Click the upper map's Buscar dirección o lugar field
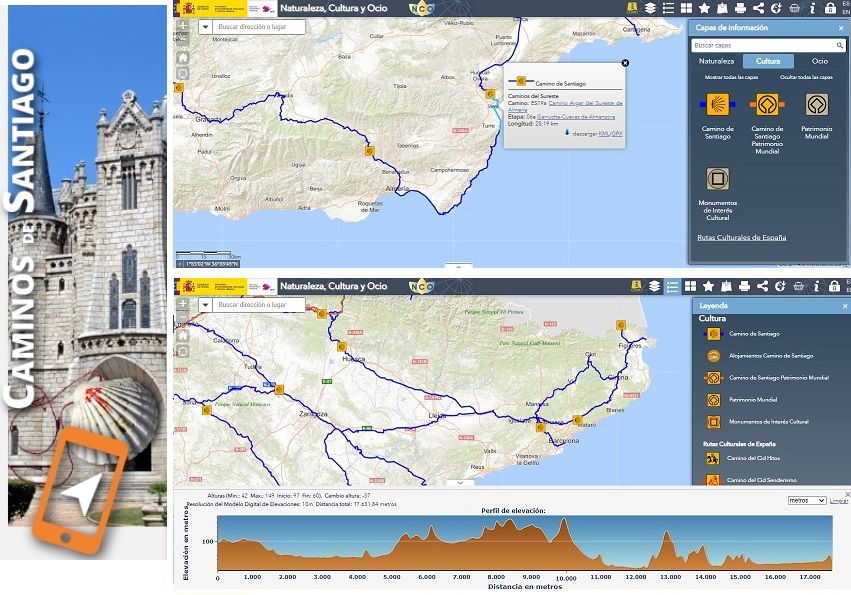 click(x=258, y=27)
